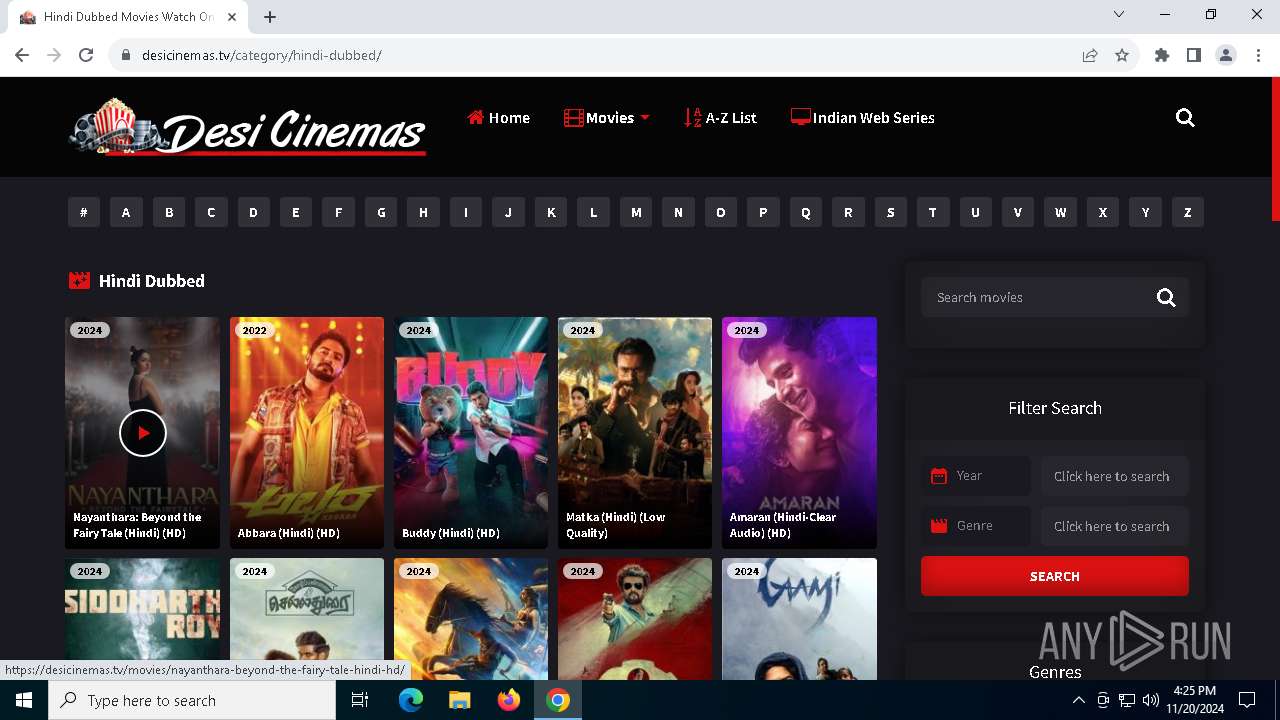
Task: Open the Chrome profile avatar icon
Action: click(1226, 55)
